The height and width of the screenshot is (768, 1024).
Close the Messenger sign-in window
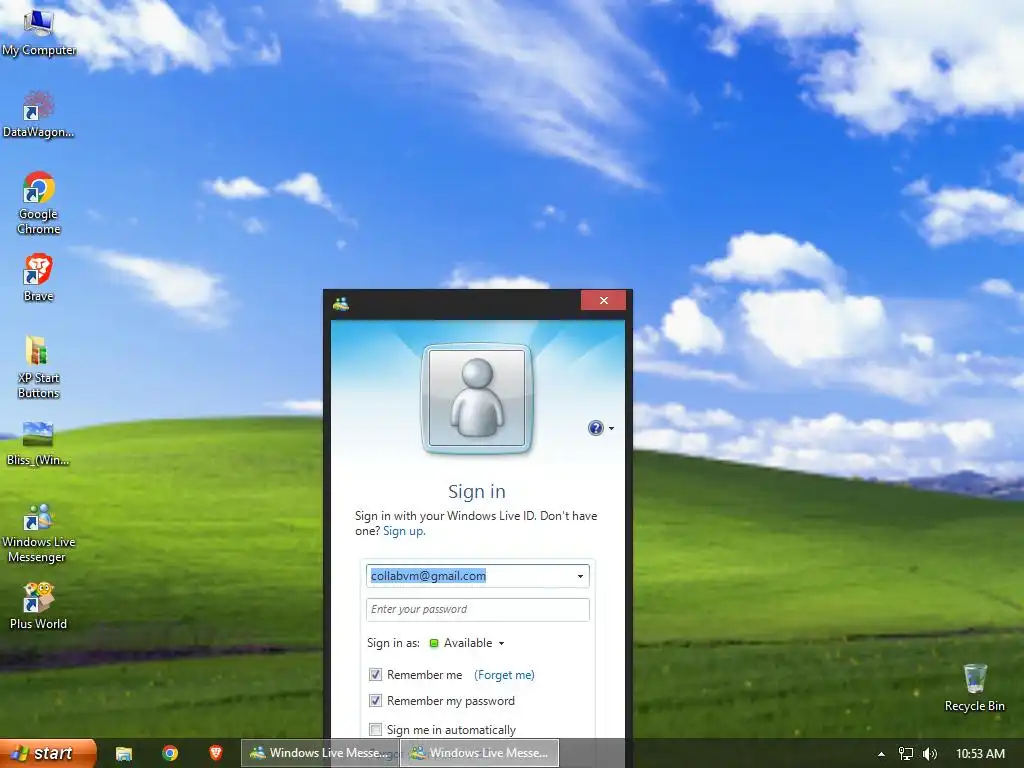point(603,300)
